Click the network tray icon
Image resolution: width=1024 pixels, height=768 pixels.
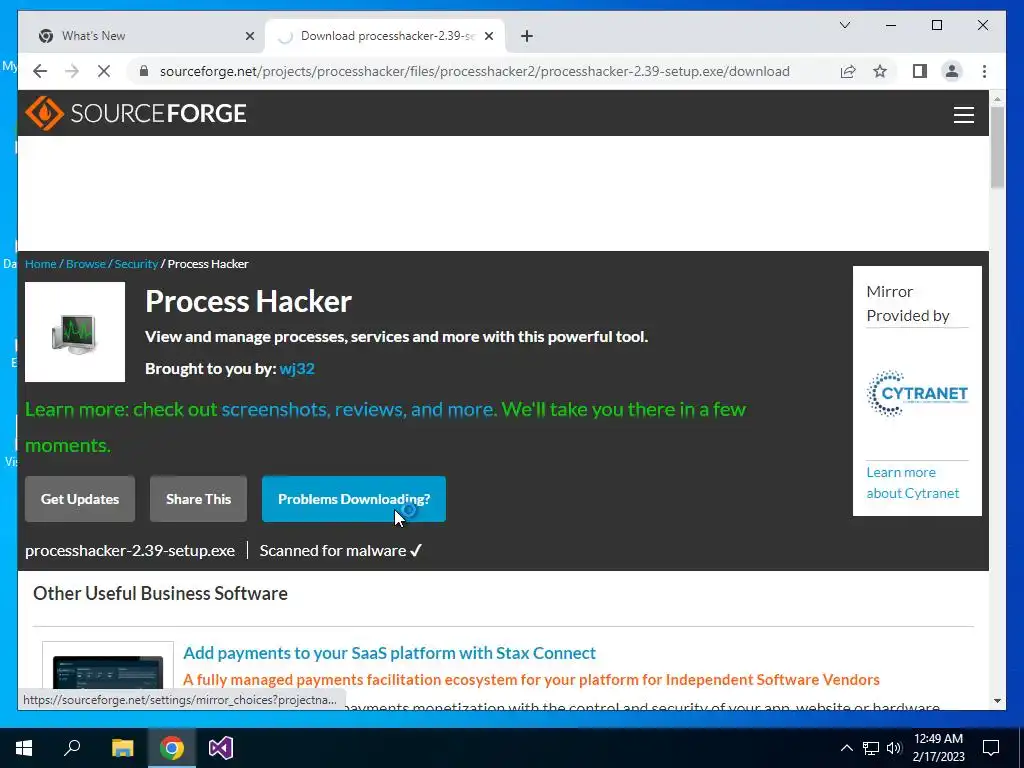point(871,748)
